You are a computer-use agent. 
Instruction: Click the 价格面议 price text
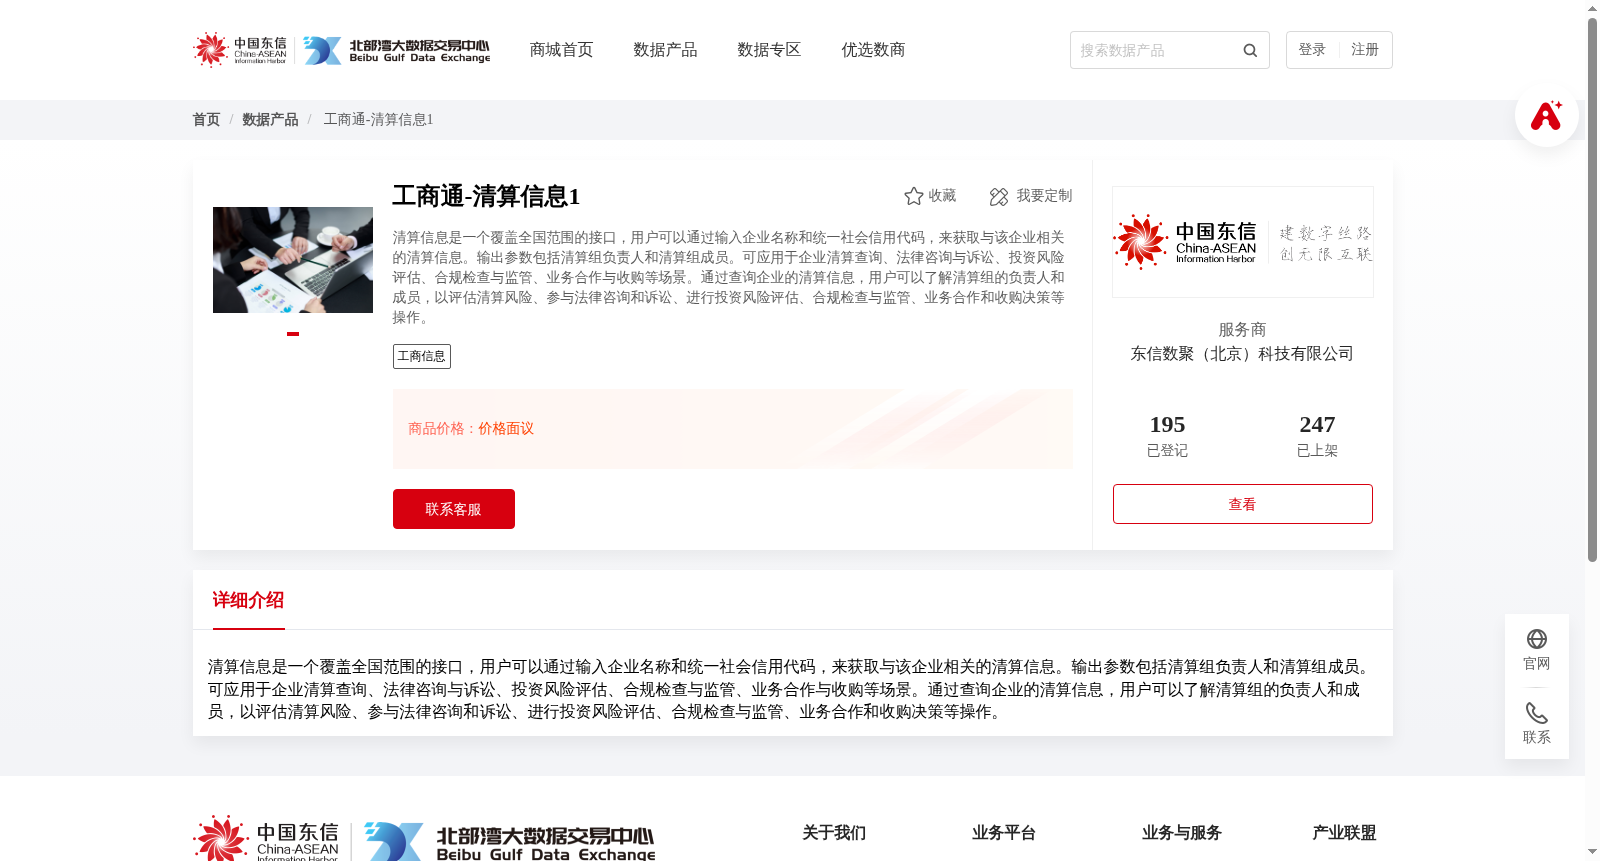(x=506, y=429)
